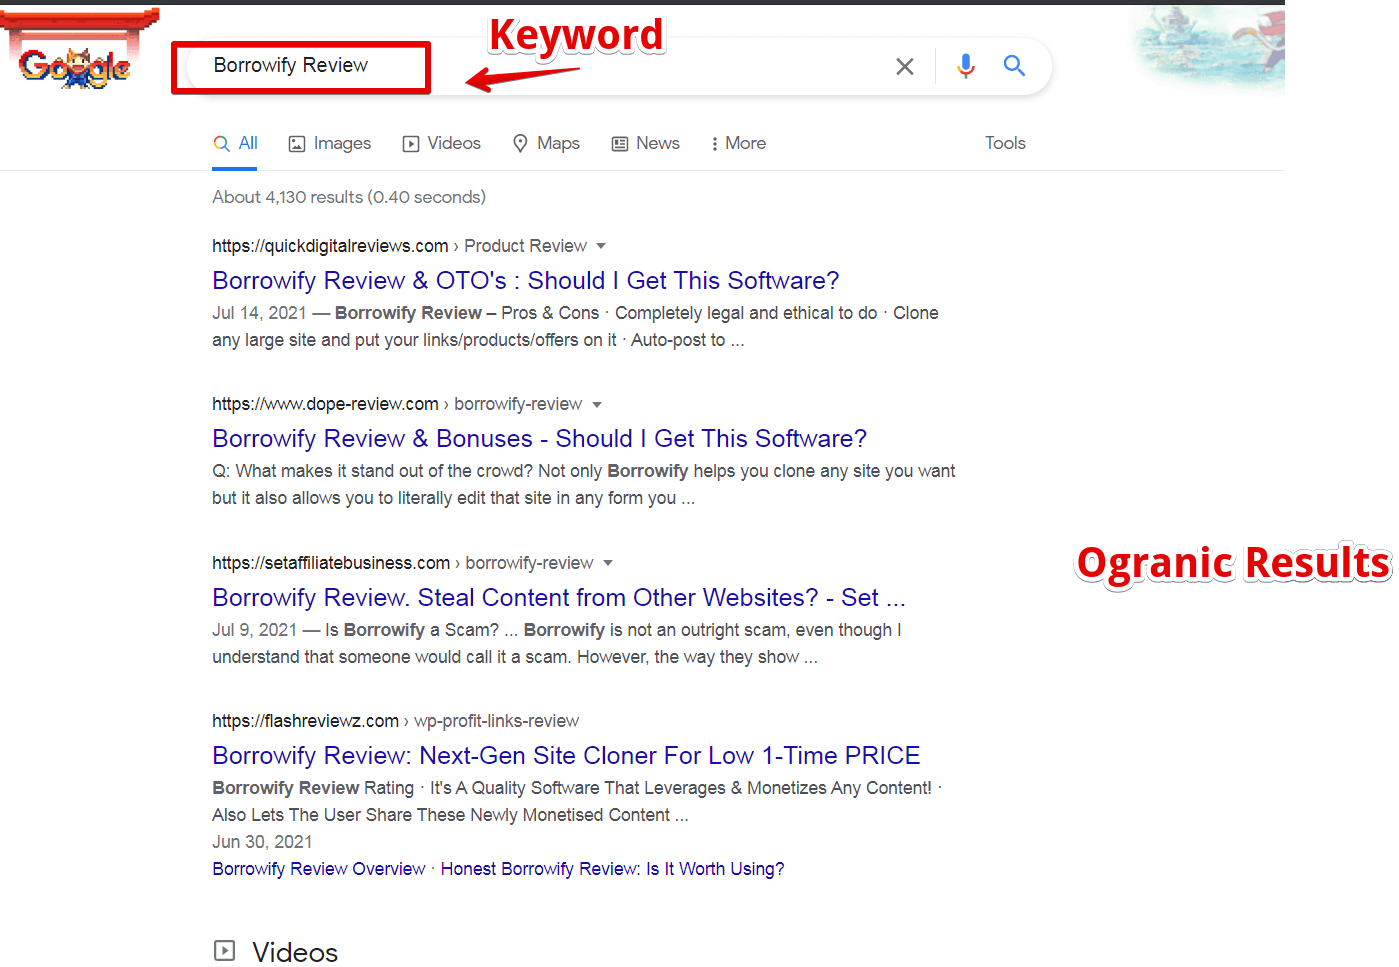Open the Videos search tab
Image resolution: width=1399 pixels, height=967 pixels.
tap(441, 143)
